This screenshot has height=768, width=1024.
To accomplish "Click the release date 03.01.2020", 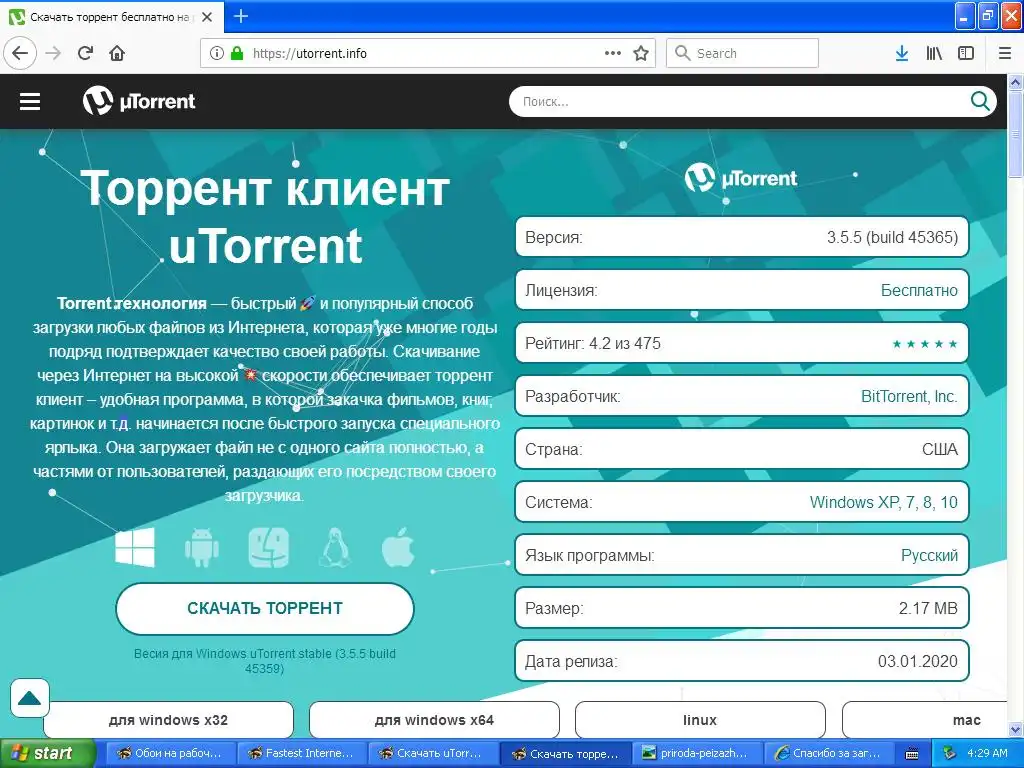I will (x=917, y=661).
